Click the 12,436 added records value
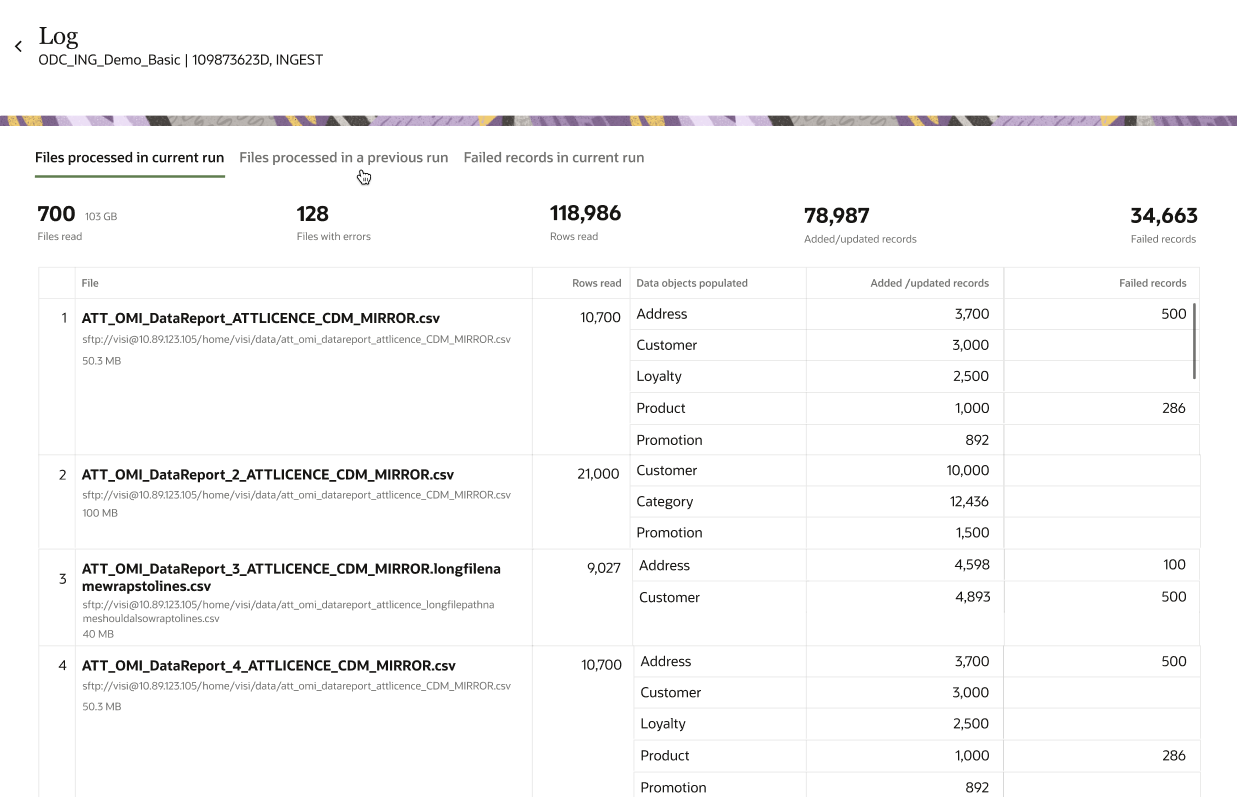Viewport: 1237px width, 797px height. (969, 502)
